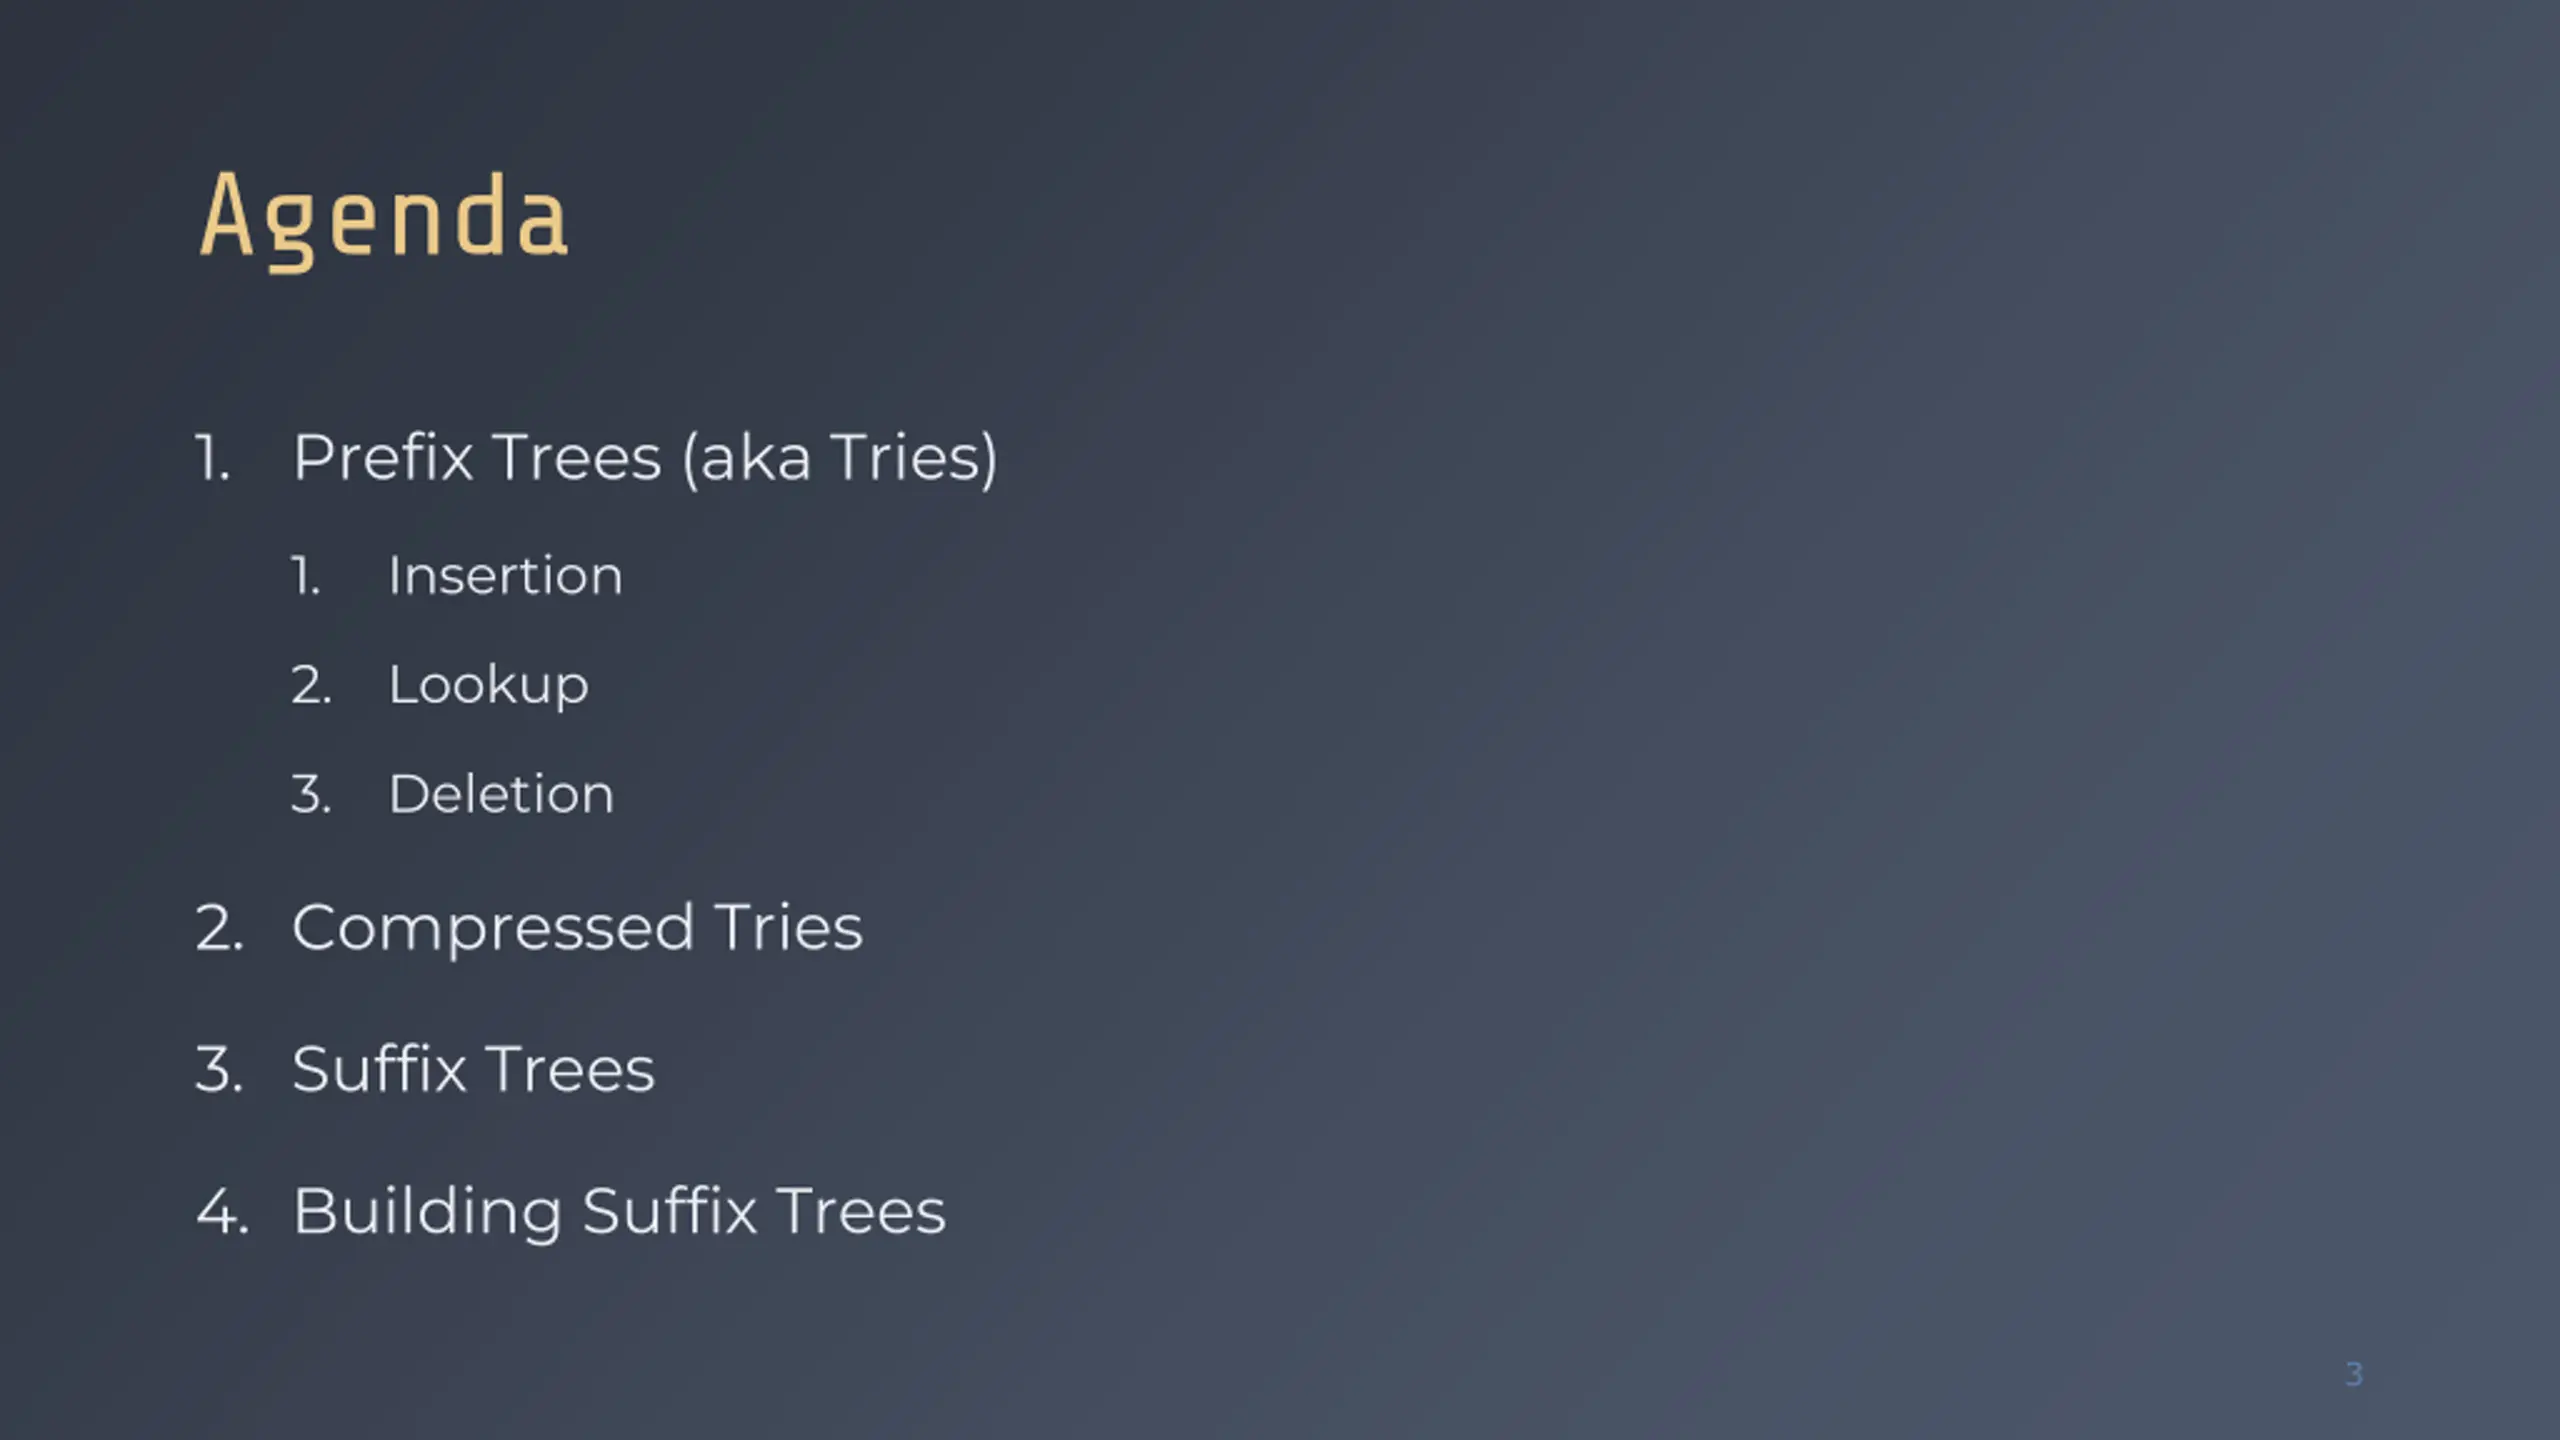Screen dimensions: 2560x1440
Task: Click the number 1. before Prefix Trees
Action: [212, 459]
